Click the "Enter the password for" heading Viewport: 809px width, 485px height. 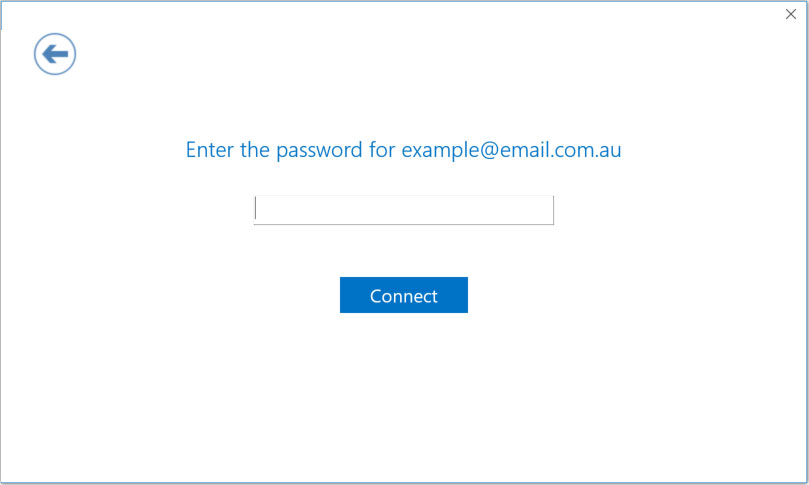coord(290,150)
